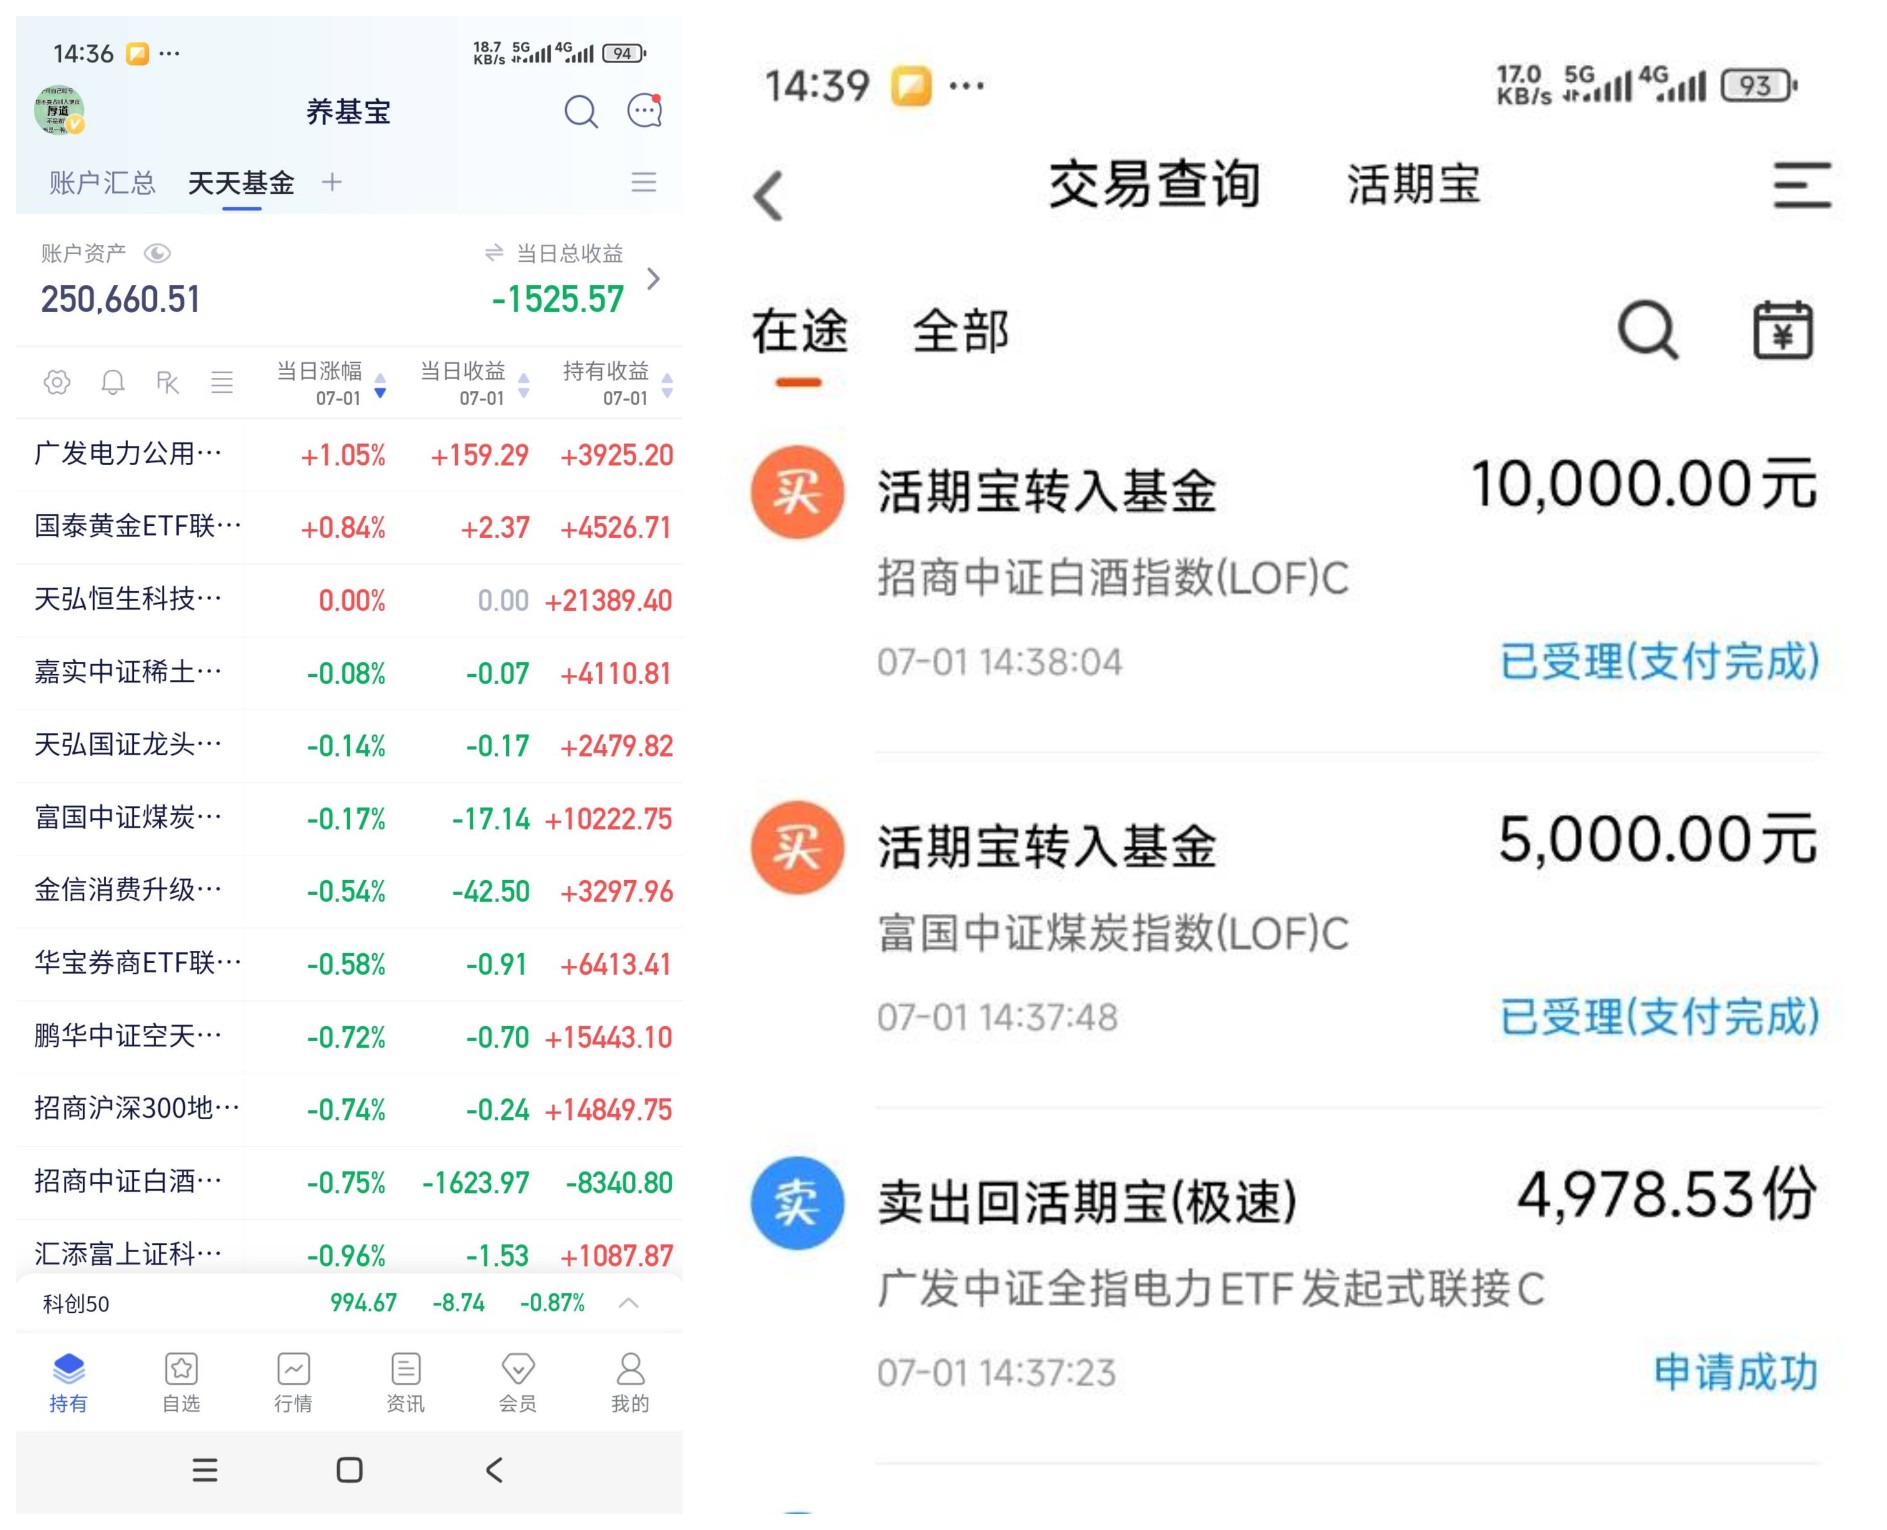This screenshot has height=1530, width=1887.
Task: Tap 已受理 status of 招商中证白酒 order
Action: click(1660, 662)
